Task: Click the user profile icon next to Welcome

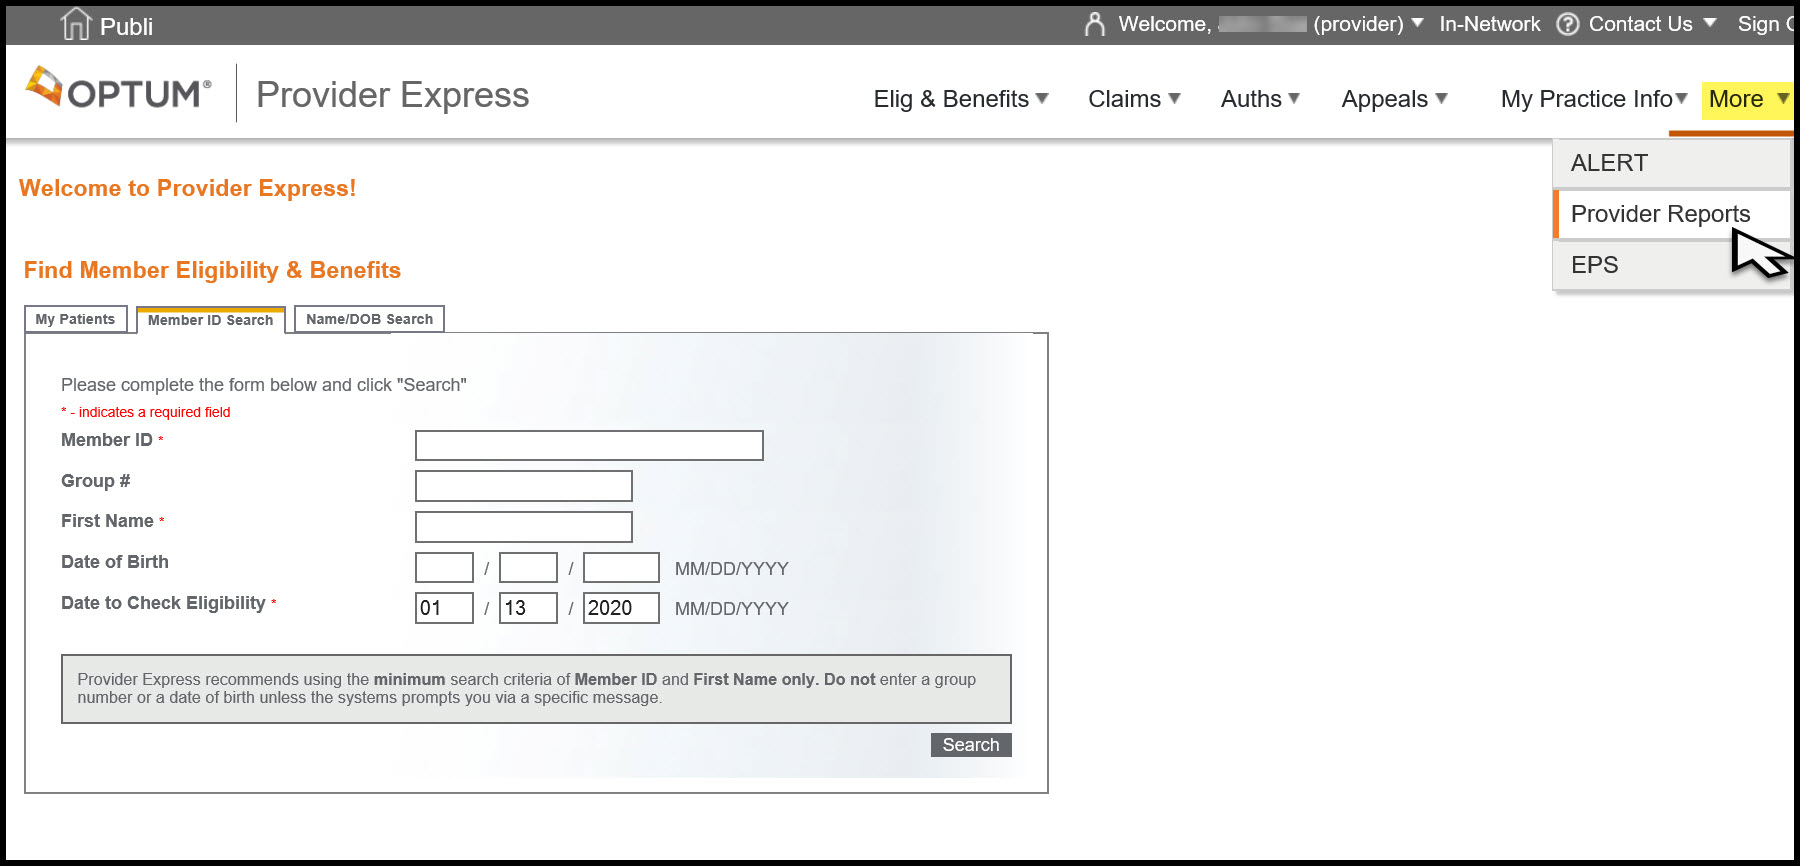Action: [1095, 24]
